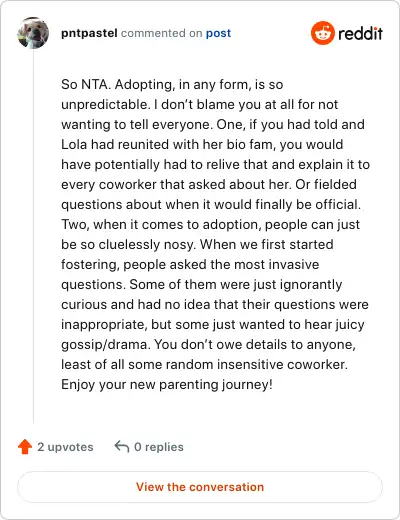Click the "2 upvotes" label
Image resolution: width=400 pixels, height=520 pixels.
coord(65,447)
